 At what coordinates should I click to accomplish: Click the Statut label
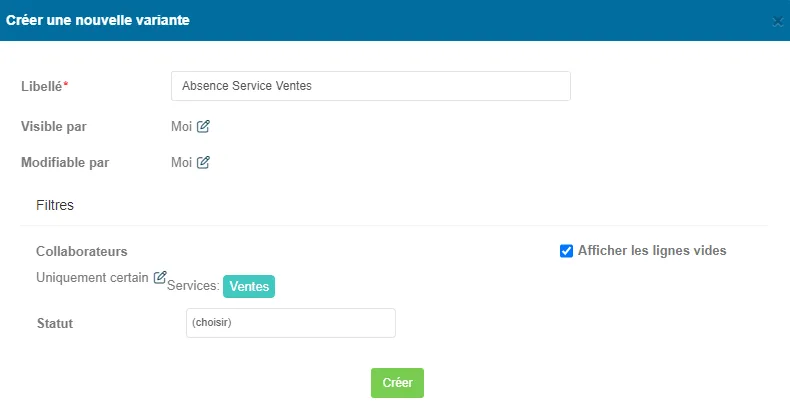click(55, 323)
